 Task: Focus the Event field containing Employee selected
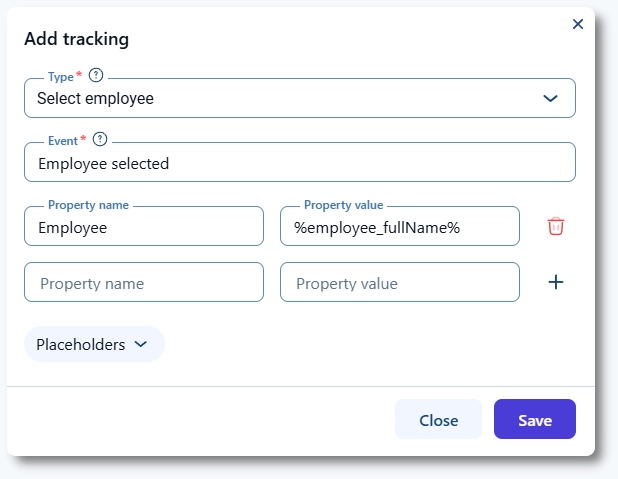[299, 163]
